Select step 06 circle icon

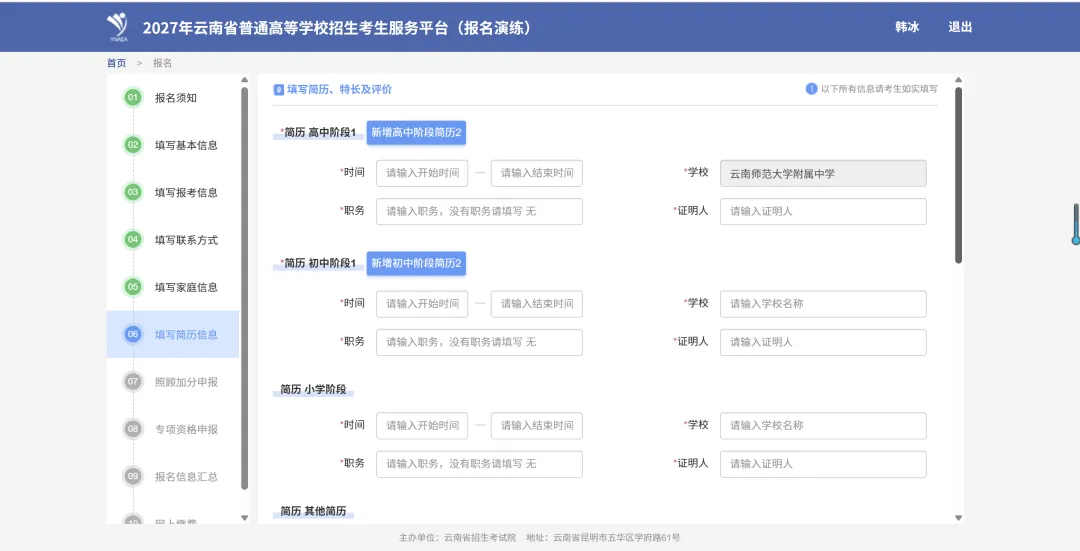click(x=133, y=334)
